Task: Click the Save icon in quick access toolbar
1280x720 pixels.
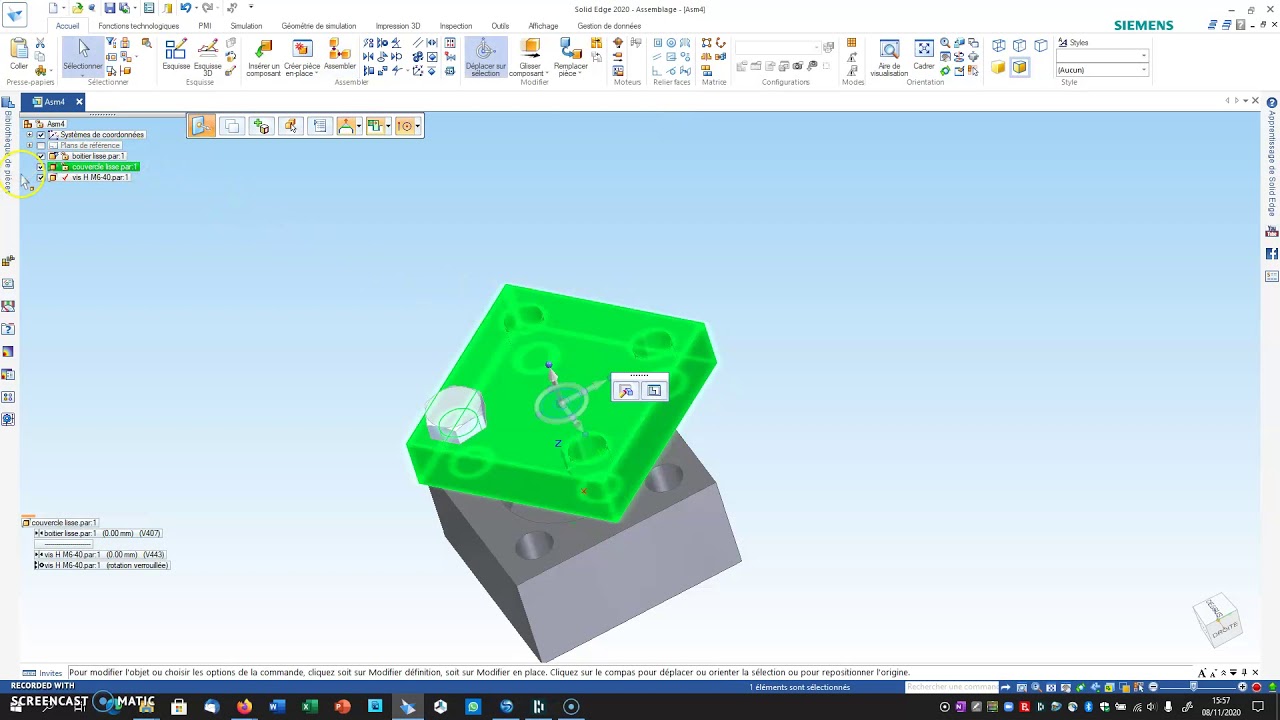Action: (110, 8)
